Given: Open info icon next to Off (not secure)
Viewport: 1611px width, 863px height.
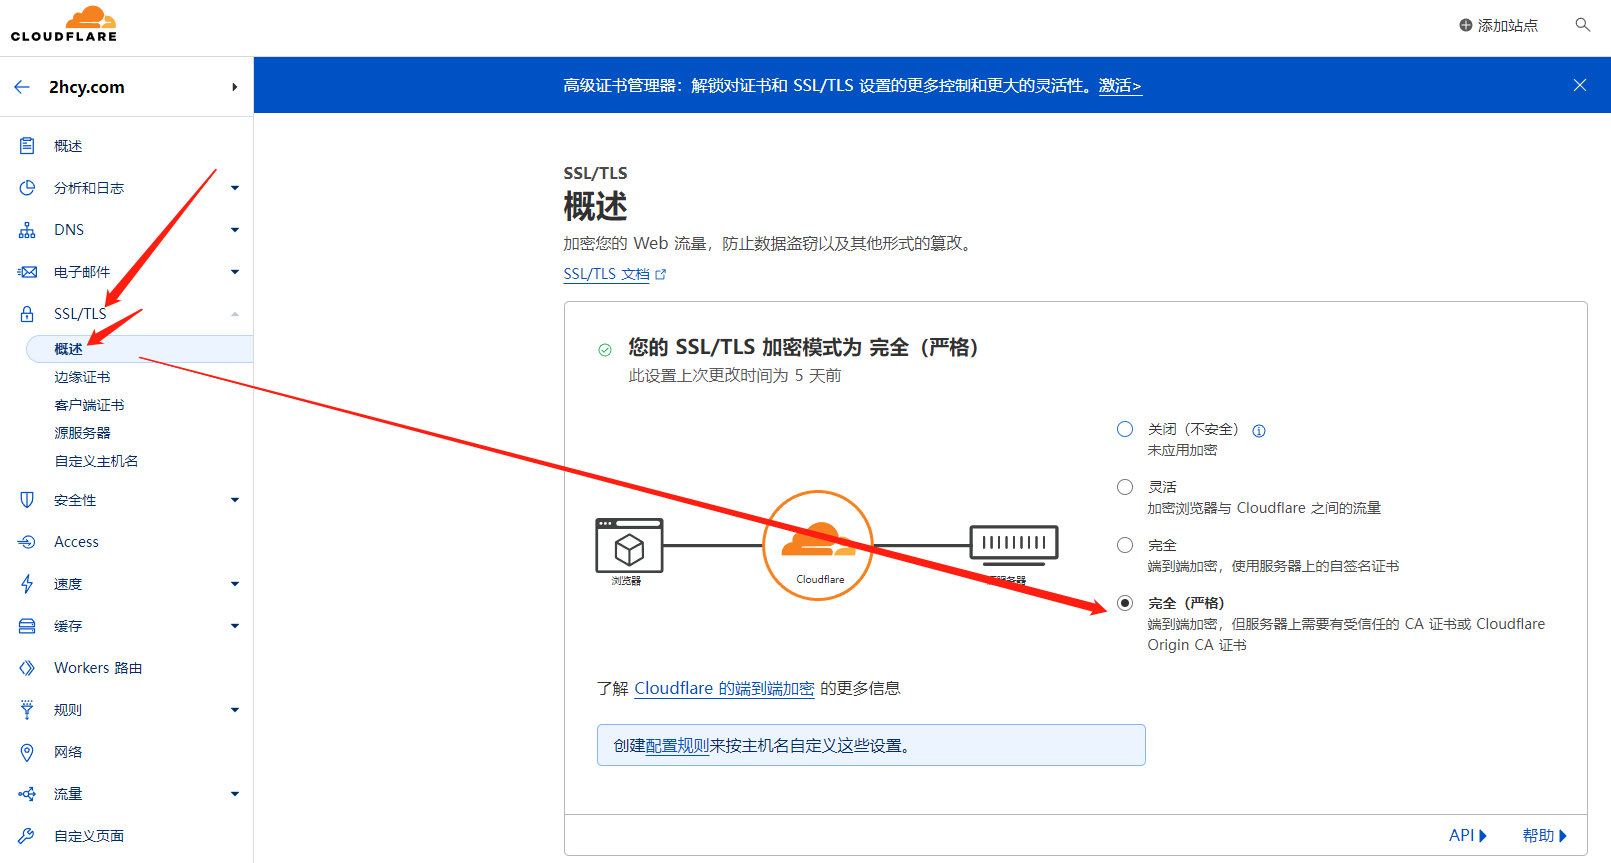Looking at the screenshot, I should click(x=1259, y=431).
